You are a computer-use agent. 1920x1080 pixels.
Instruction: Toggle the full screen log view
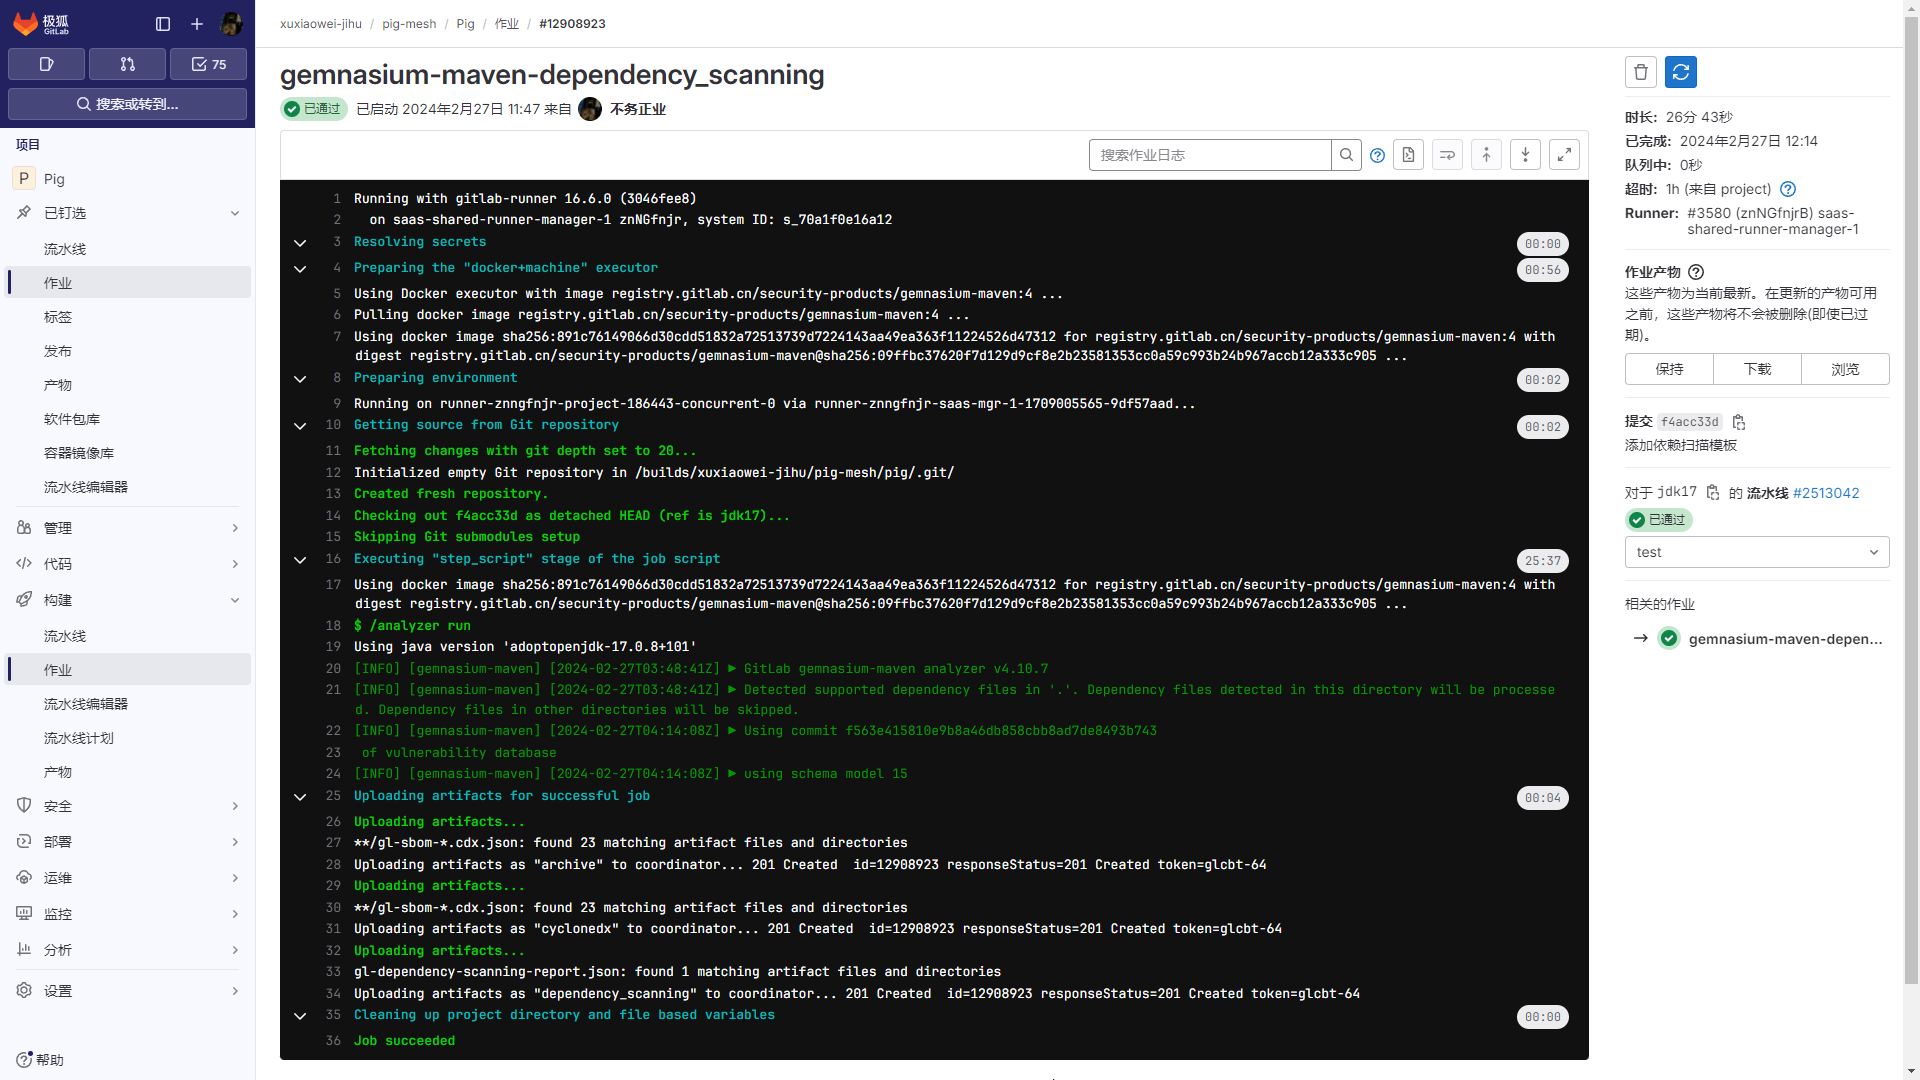point(1564,155)
